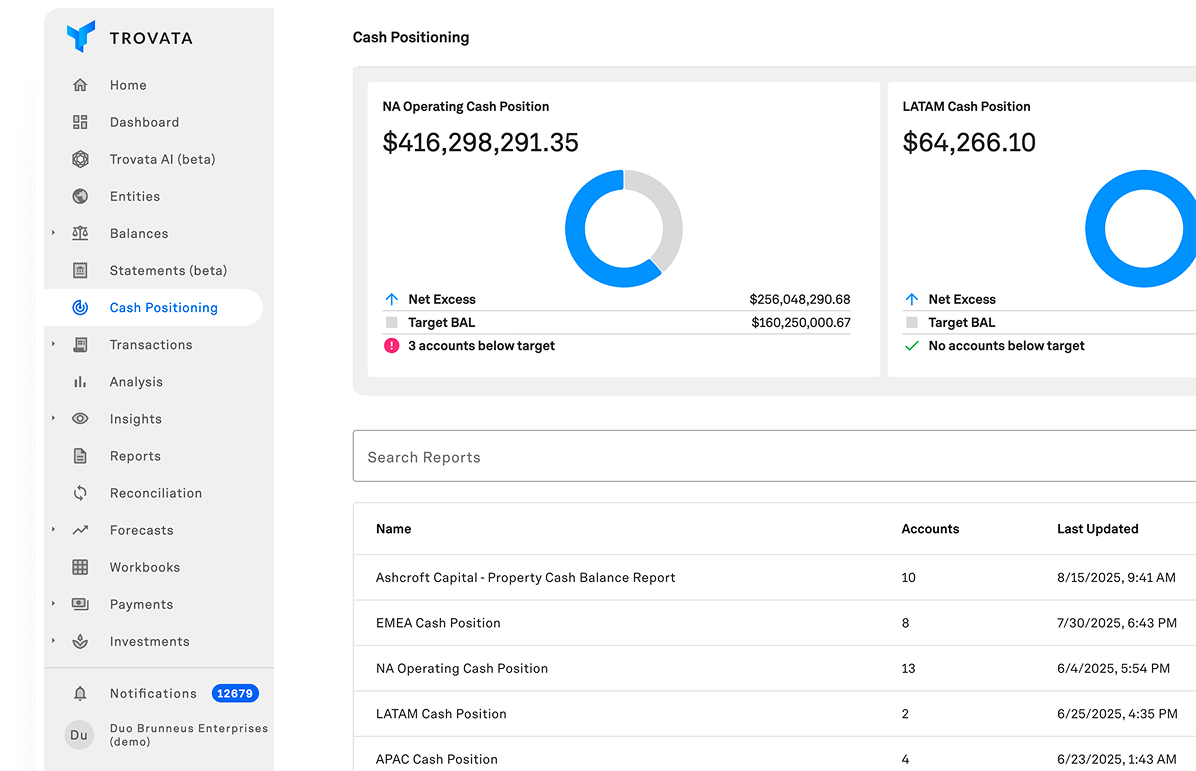Image resolution: width=1196 pixels, height=771 pixels.
Task: Open Workbooks using the table icon
Action: point(80,568)
